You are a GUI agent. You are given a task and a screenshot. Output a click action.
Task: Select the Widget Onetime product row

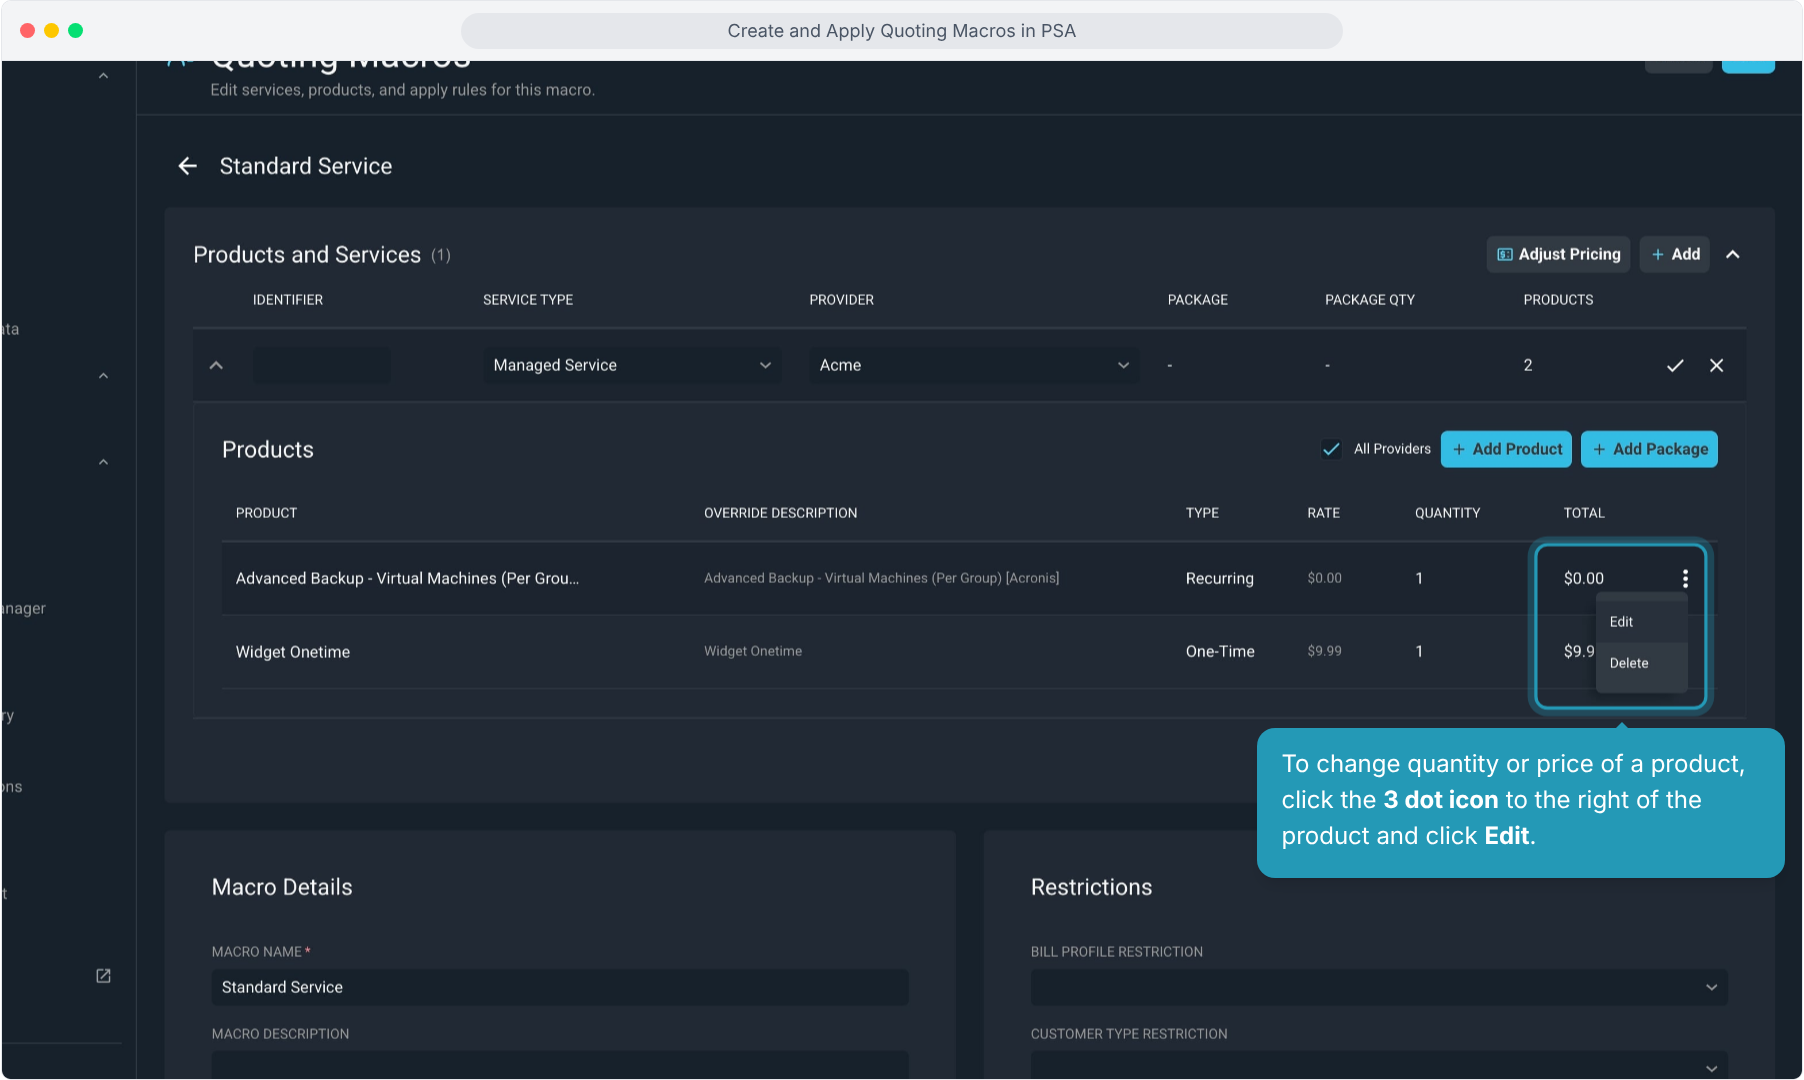pos(880,652)
